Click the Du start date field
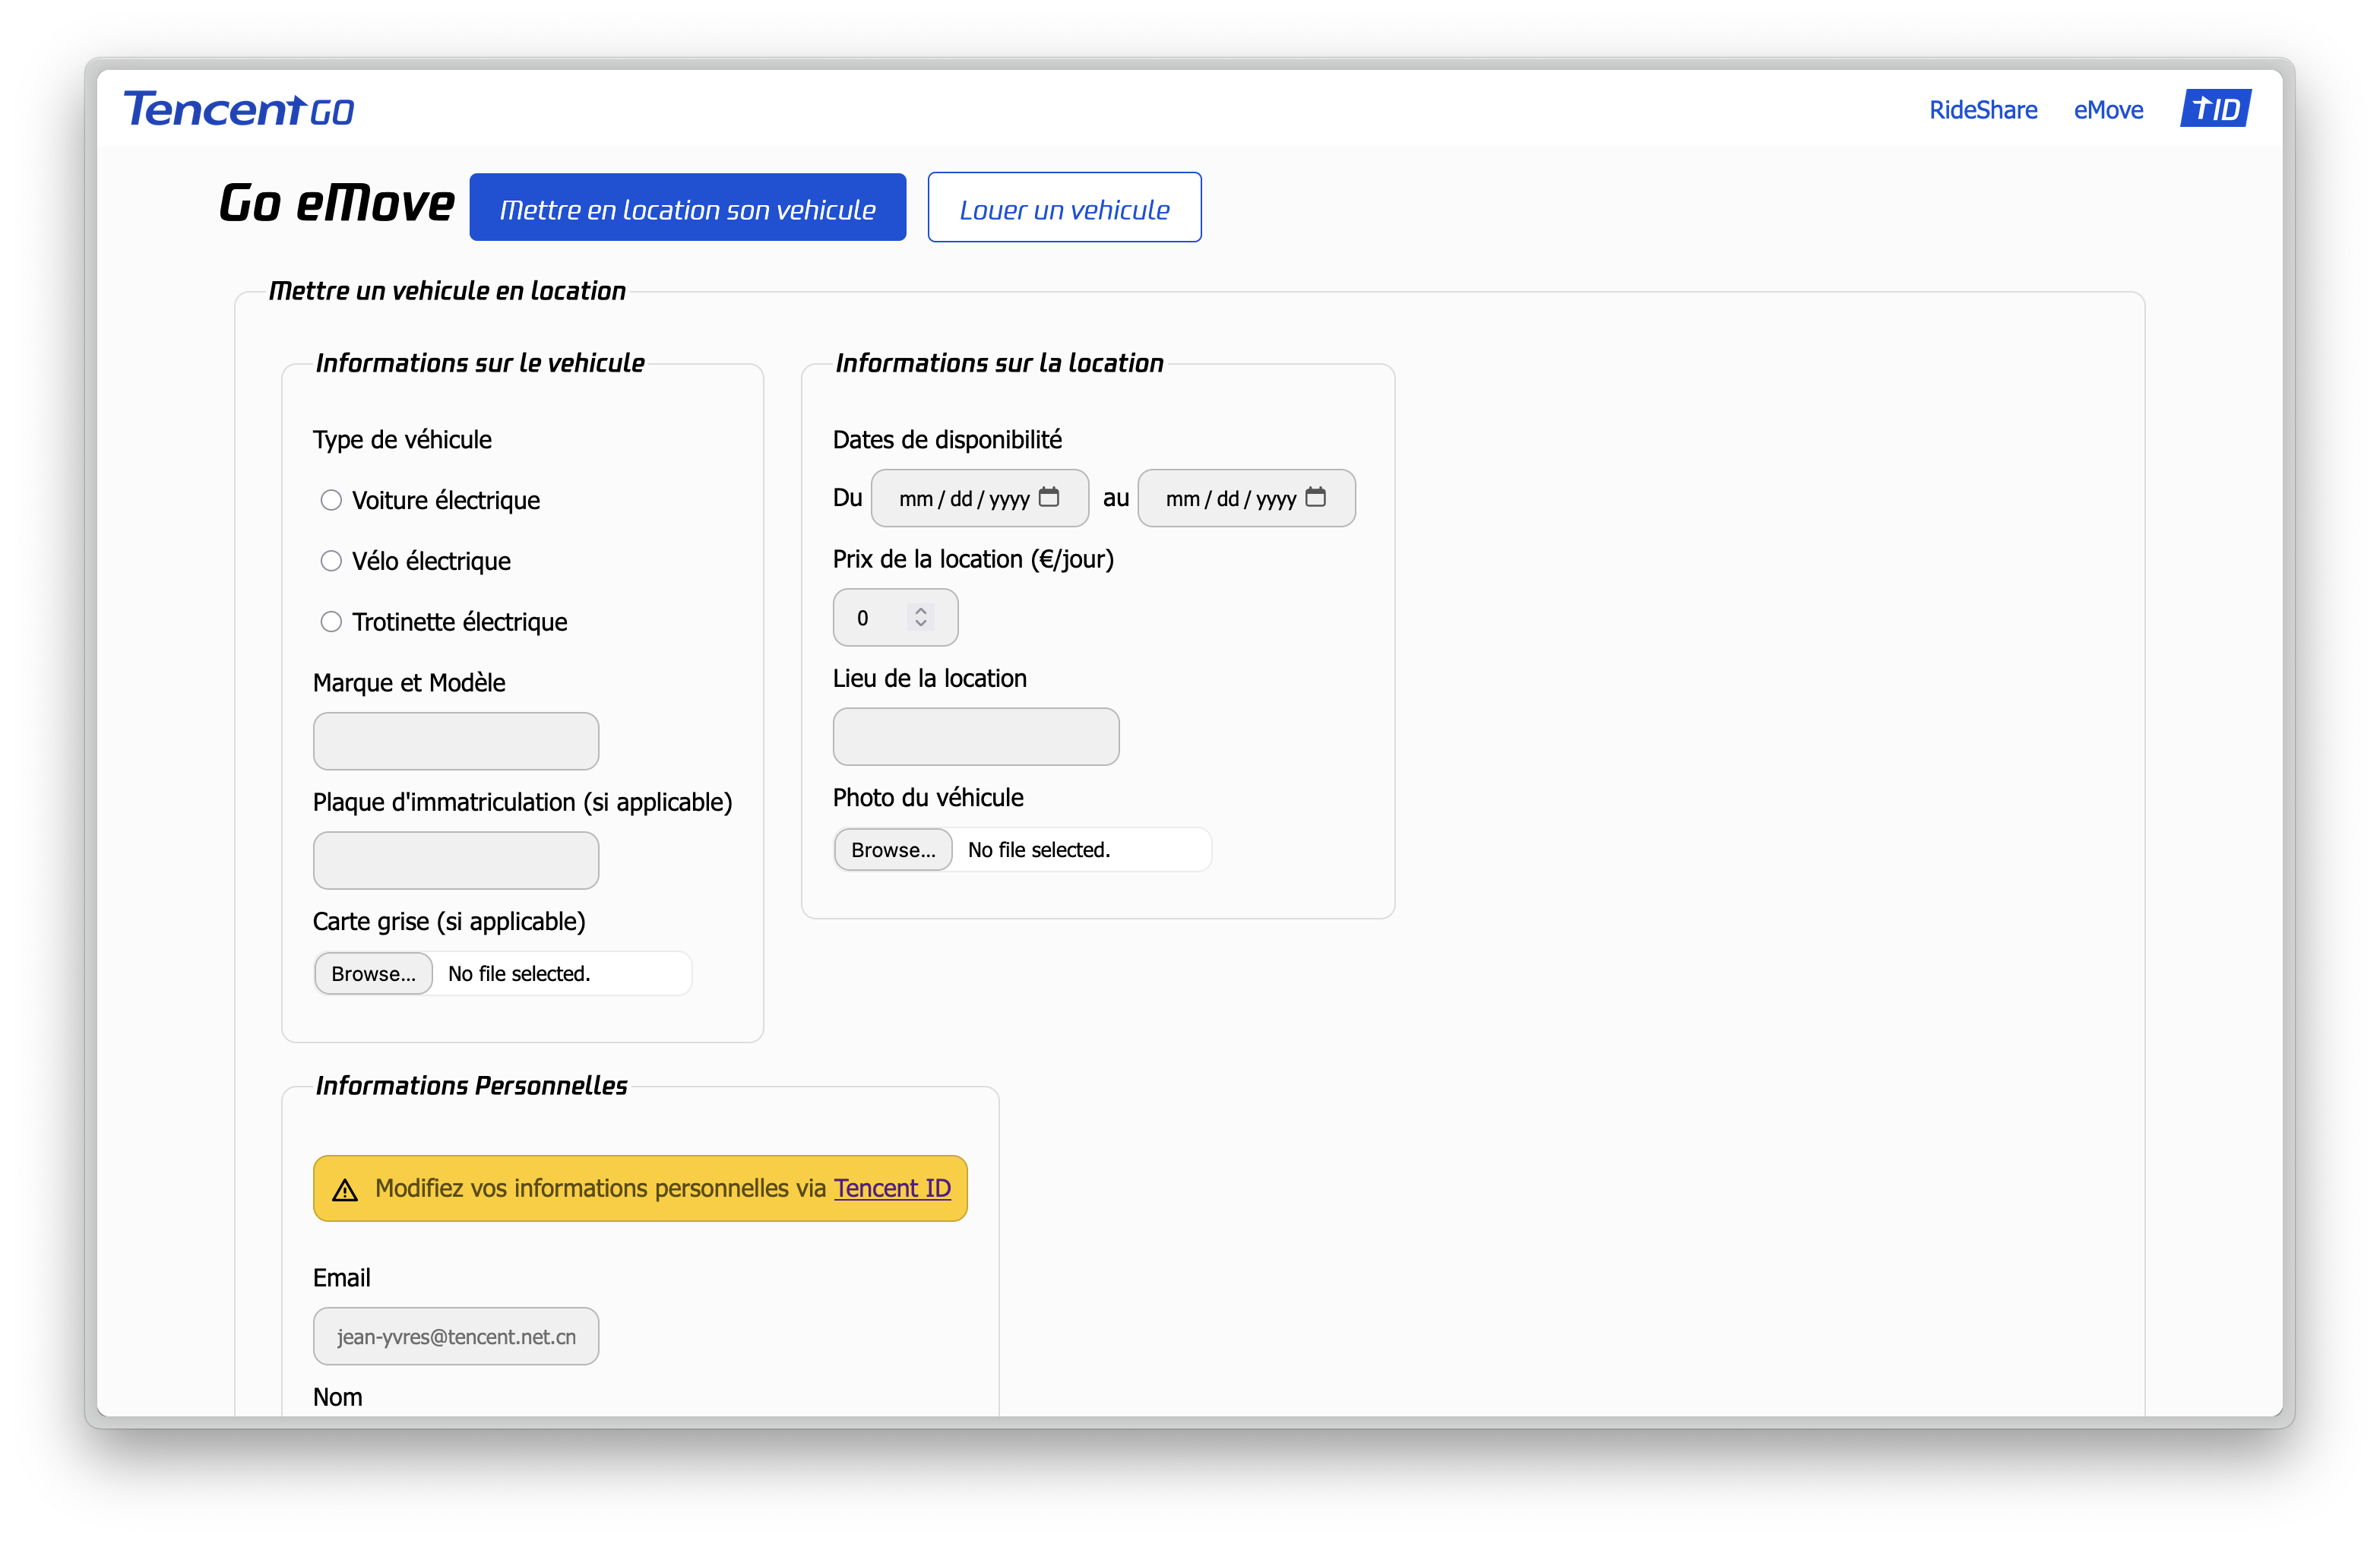The image size is (2380, 1541). [x=960, y=498]
